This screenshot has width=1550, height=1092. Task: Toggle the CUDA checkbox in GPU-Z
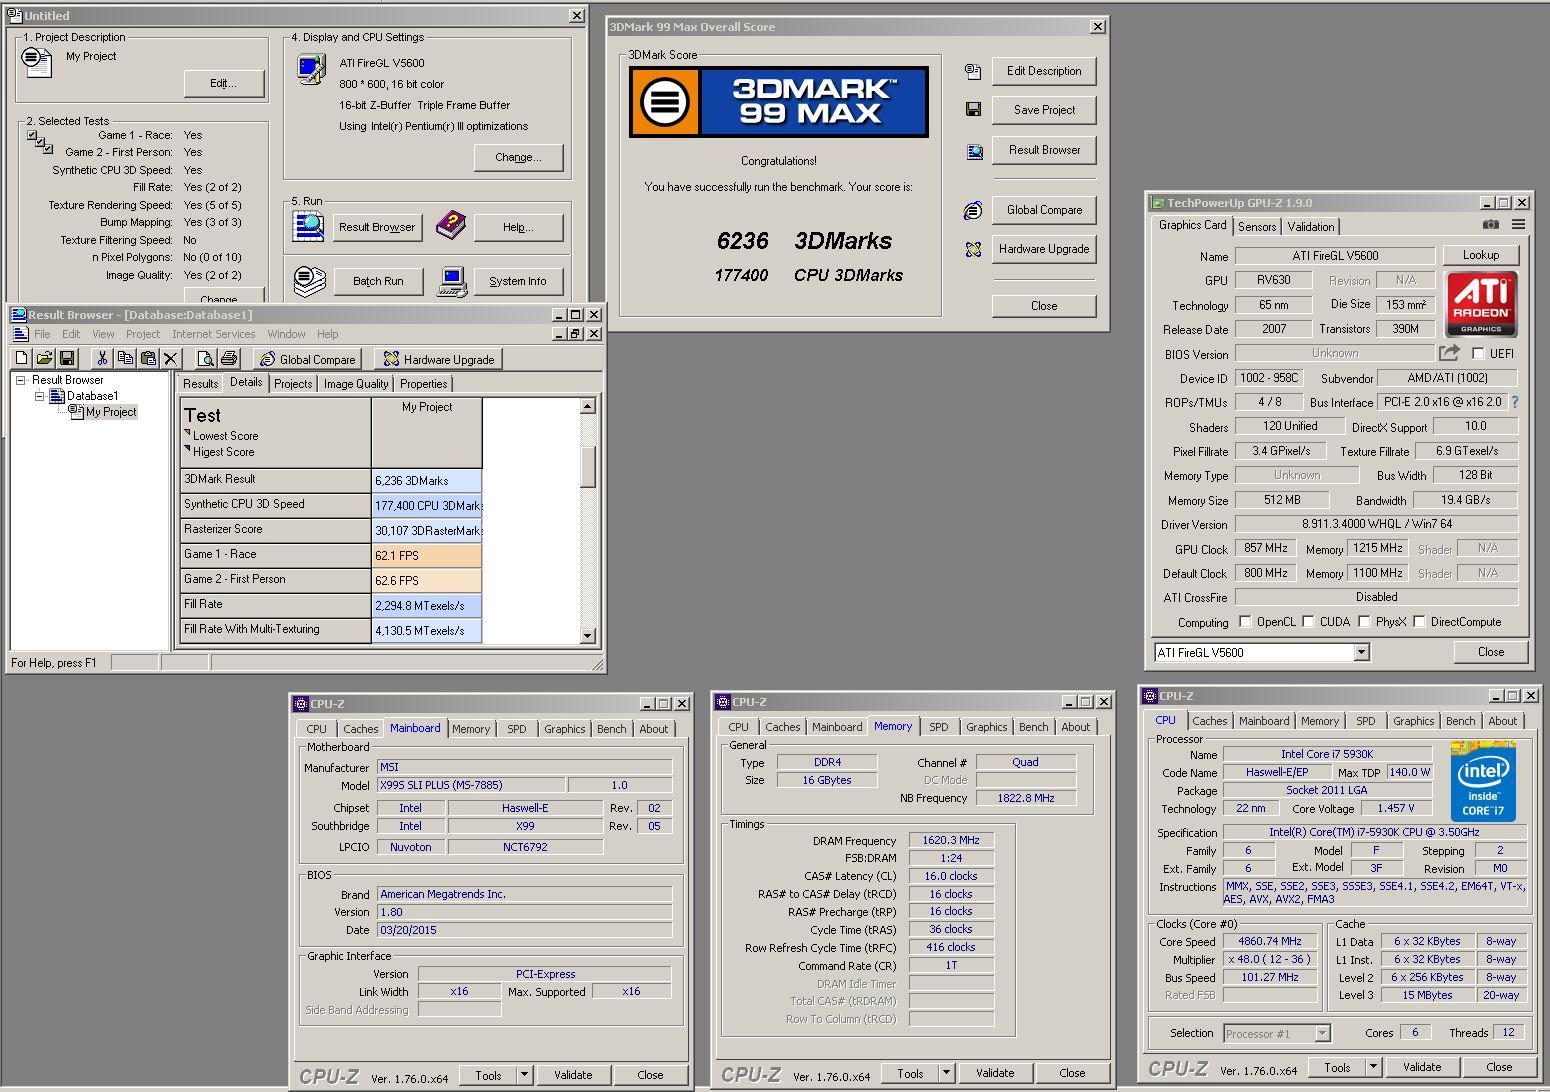(1308, 621)
